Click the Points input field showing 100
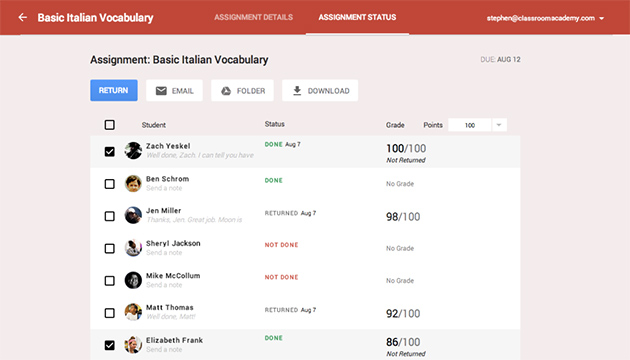This screenshot has height=360, width=630. (470, 125)
